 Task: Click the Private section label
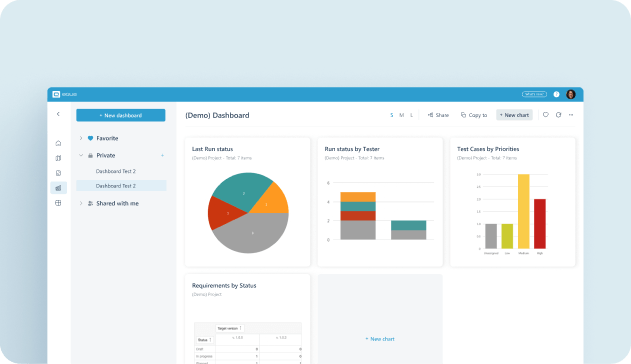[x=105, y=156]
